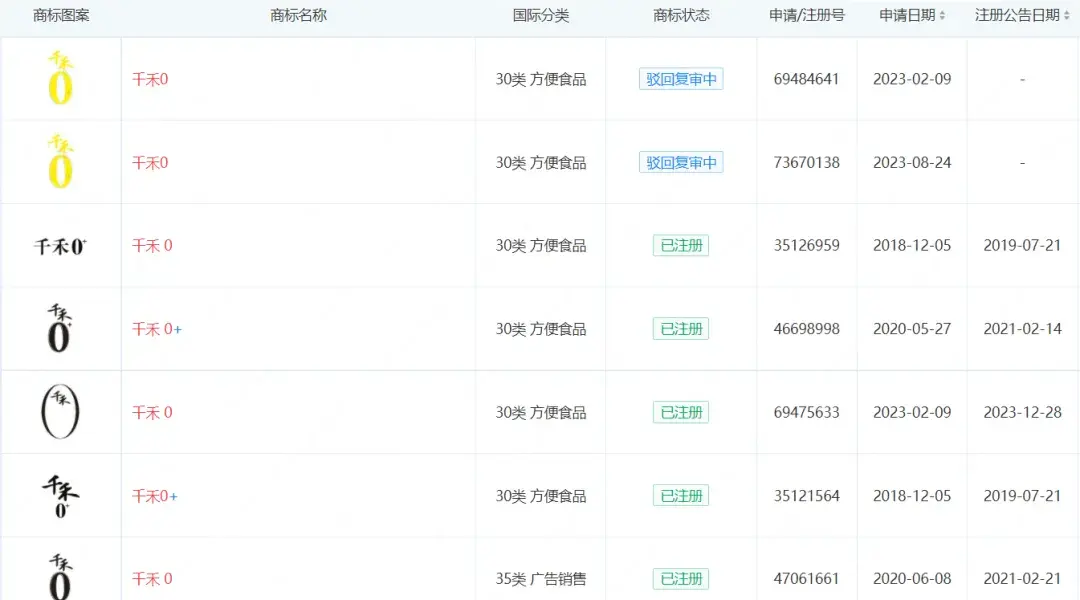The image size is (1080, 600).
Task: Click announcement date 2021-02-21
Action: click(x=1022, y=579)
